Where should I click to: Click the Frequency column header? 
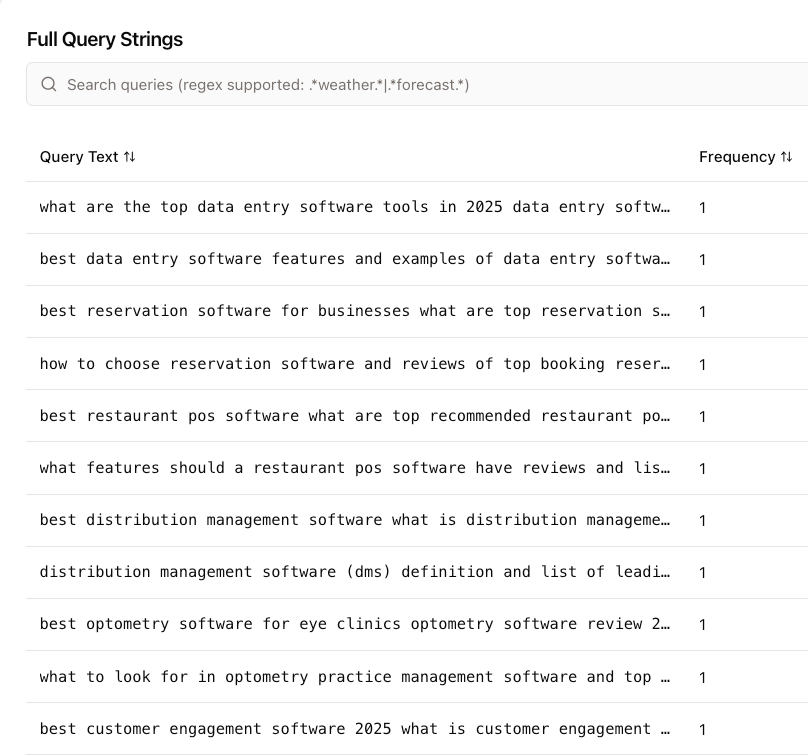737,157
